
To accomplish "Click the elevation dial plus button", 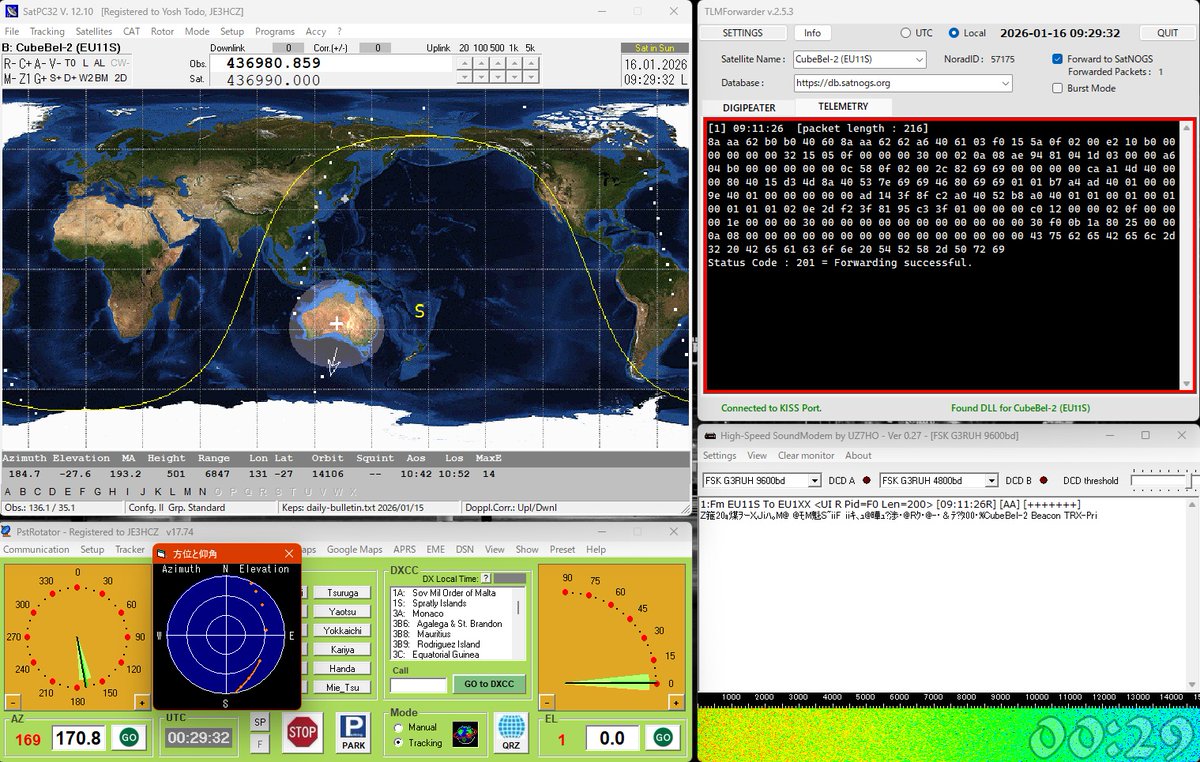I will [678, 702].
